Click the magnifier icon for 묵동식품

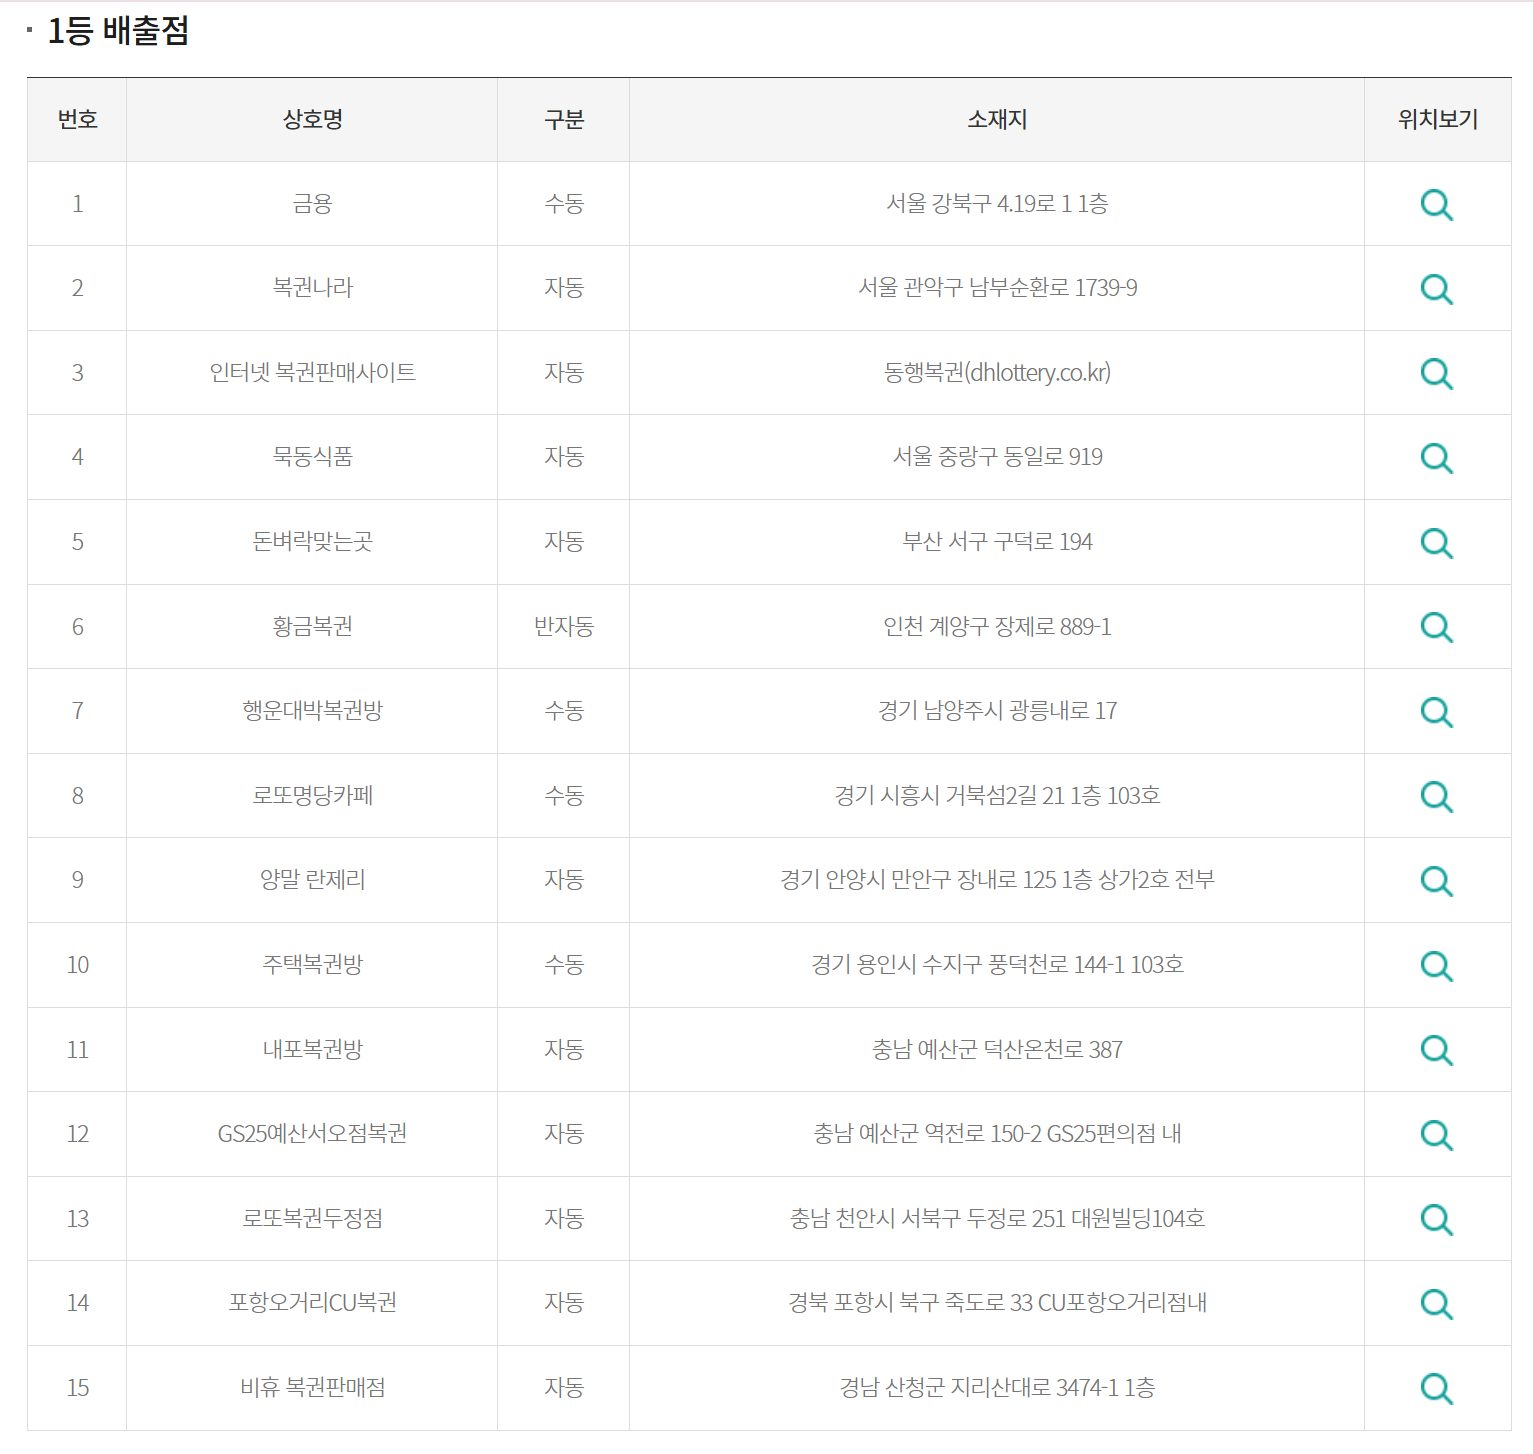pos(1437,458)
